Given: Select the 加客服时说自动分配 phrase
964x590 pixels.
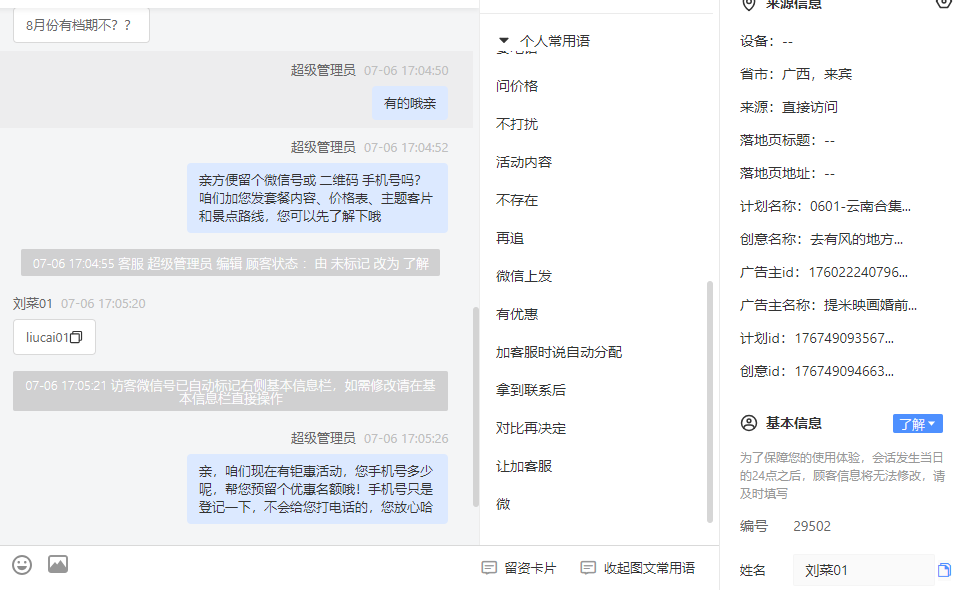Looking at the screenshot, I should [559, 352].
